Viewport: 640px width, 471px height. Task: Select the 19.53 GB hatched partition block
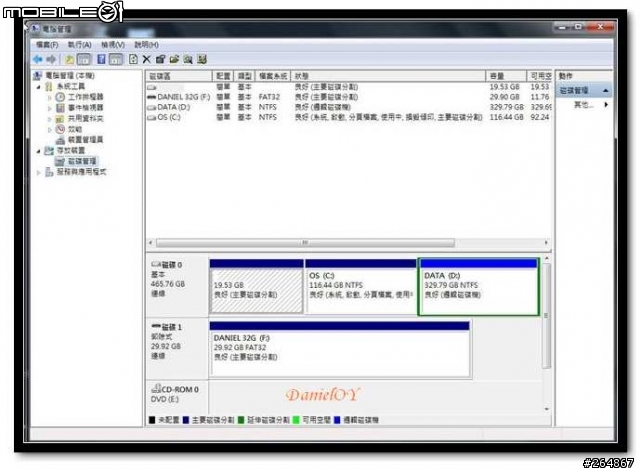256,287
